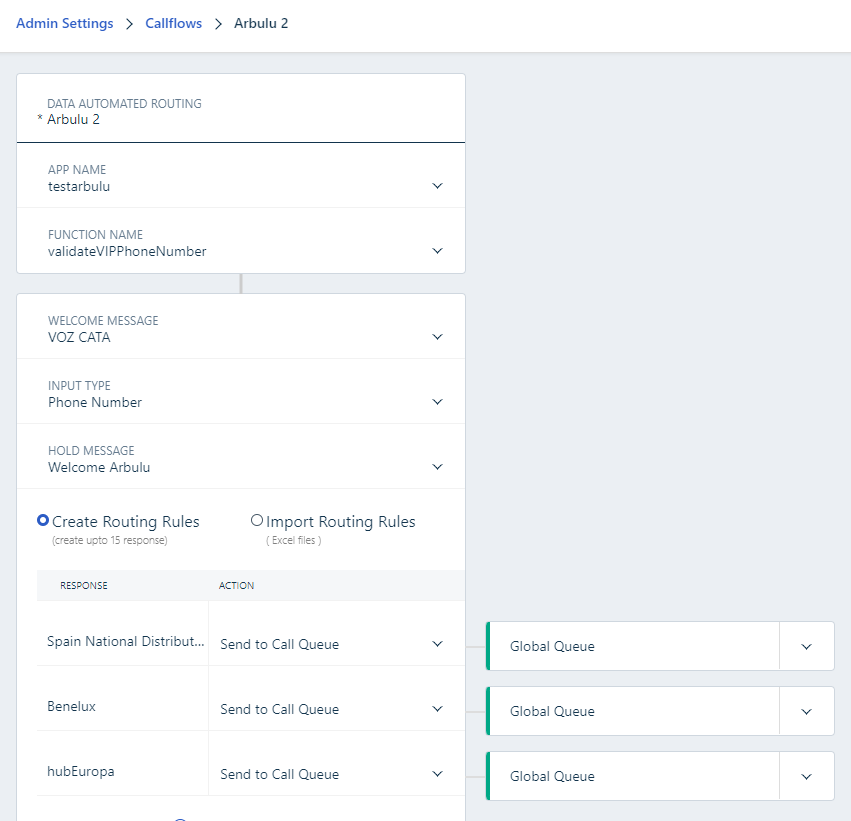Click the Arbulu 2 breadcrumb item
Screen dimensions: 851x821
[x=261, y=23]
